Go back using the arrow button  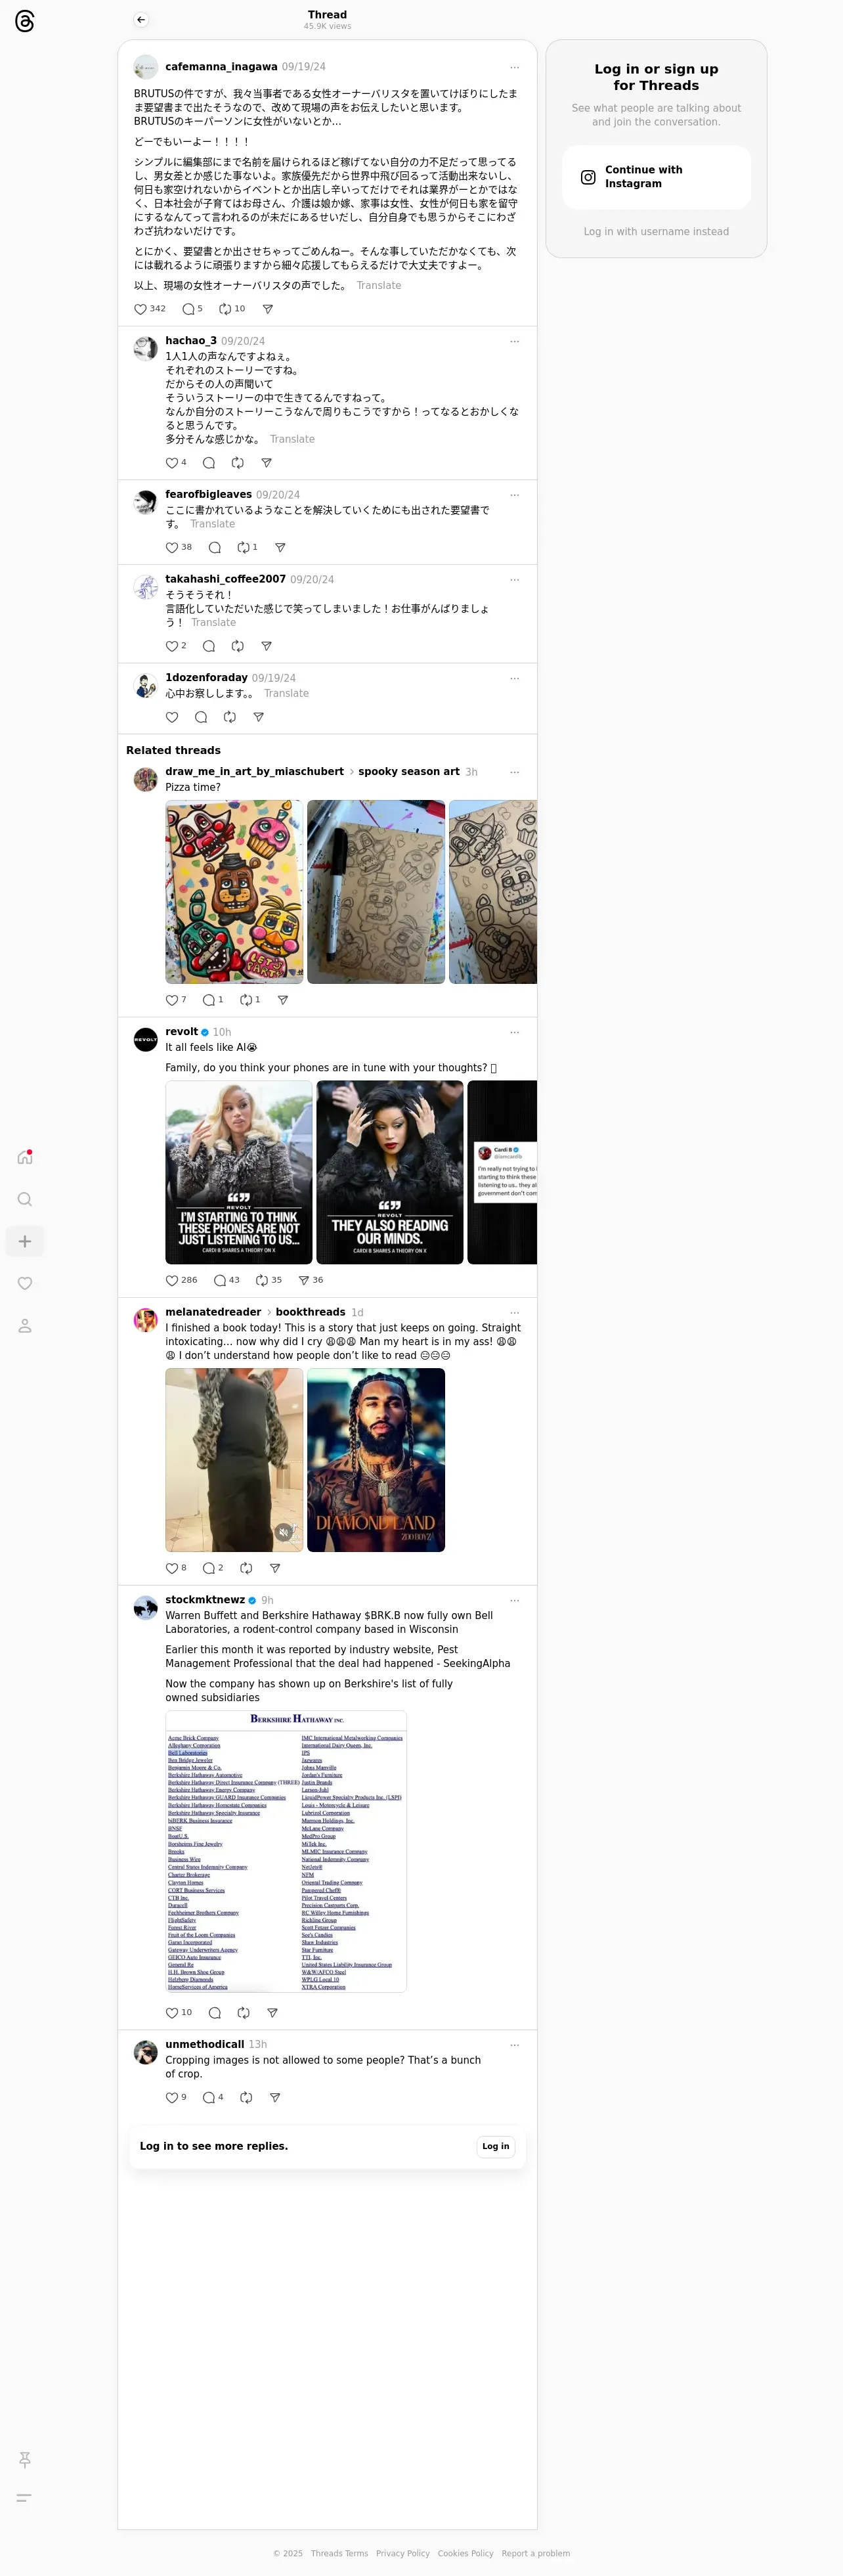pos(141,20)
